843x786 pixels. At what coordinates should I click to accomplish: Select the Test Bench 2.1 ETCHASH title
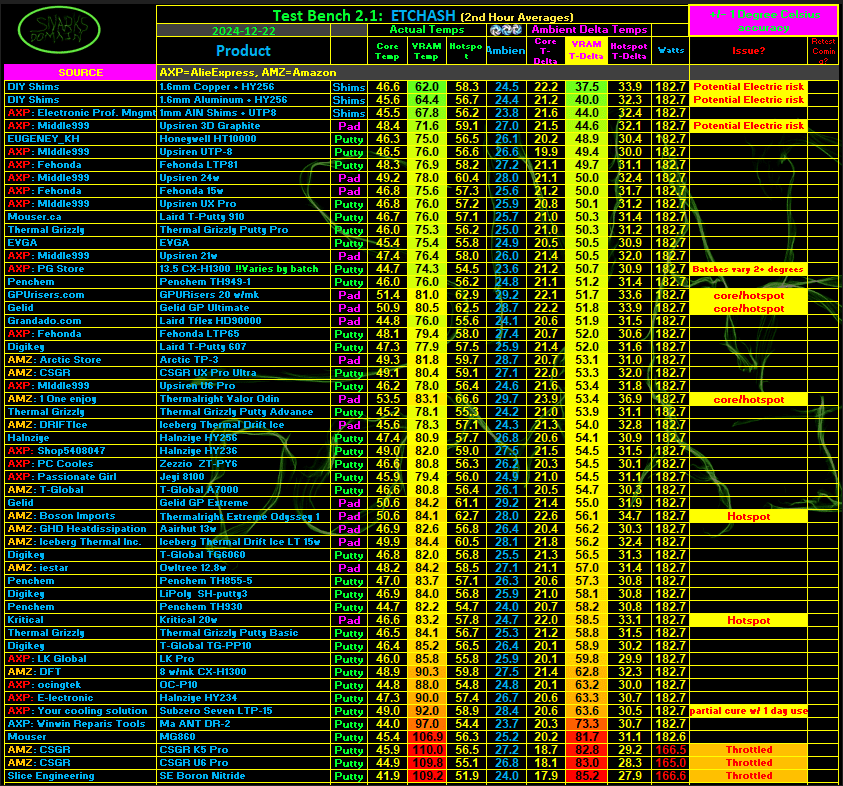tap(423, 16)
